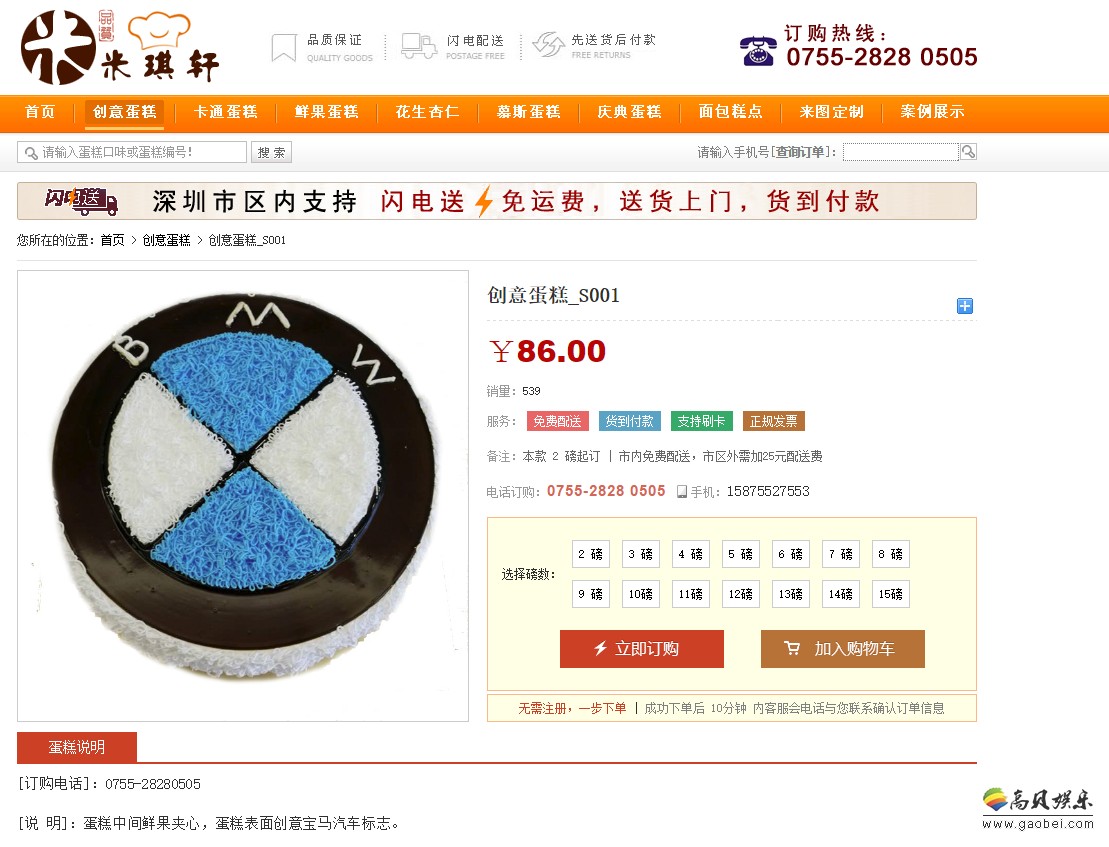
Task: Click the 加入购物车 button
Action: (x=842, y=648)
